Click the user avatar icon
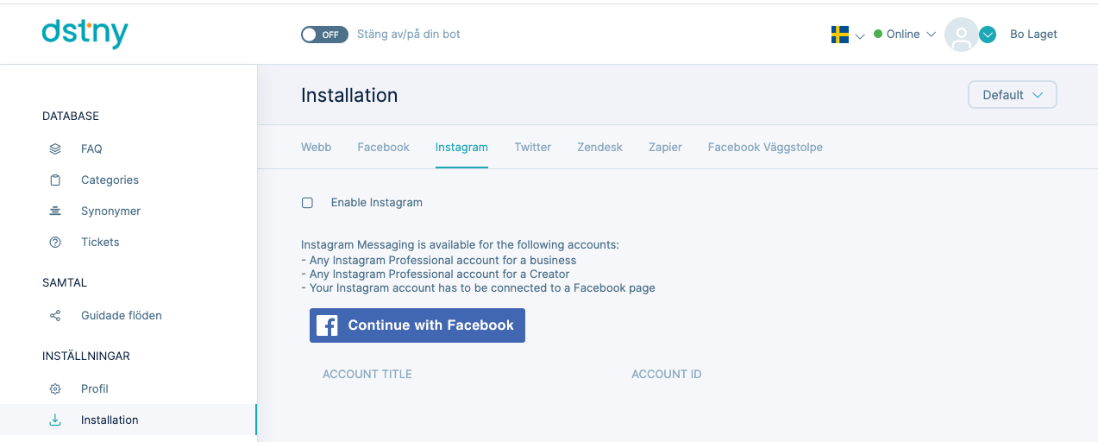The height and width of the screenshot is (442, 1098). point(961,34)
